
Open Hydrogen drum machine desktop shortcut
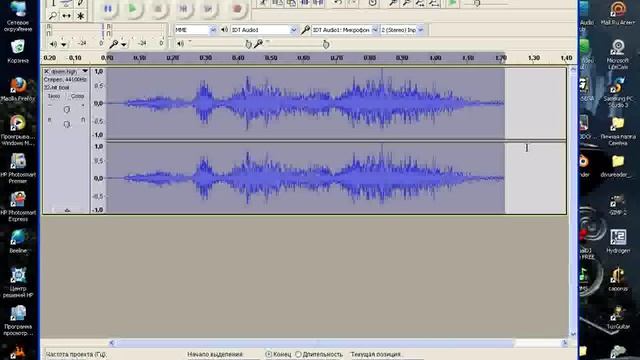[618, 242]
